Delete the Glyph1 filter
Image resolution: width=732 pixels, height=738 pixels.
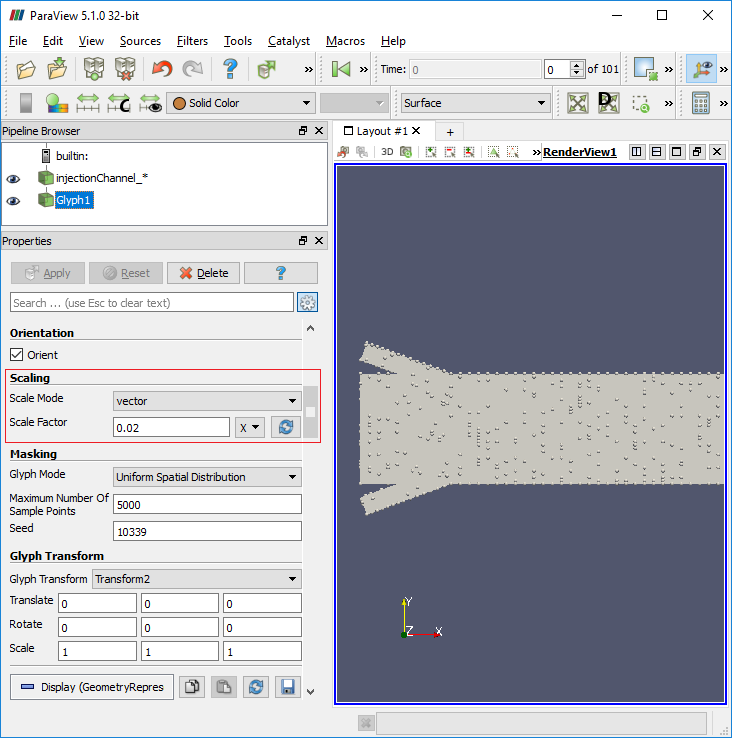tap(203, 273)
